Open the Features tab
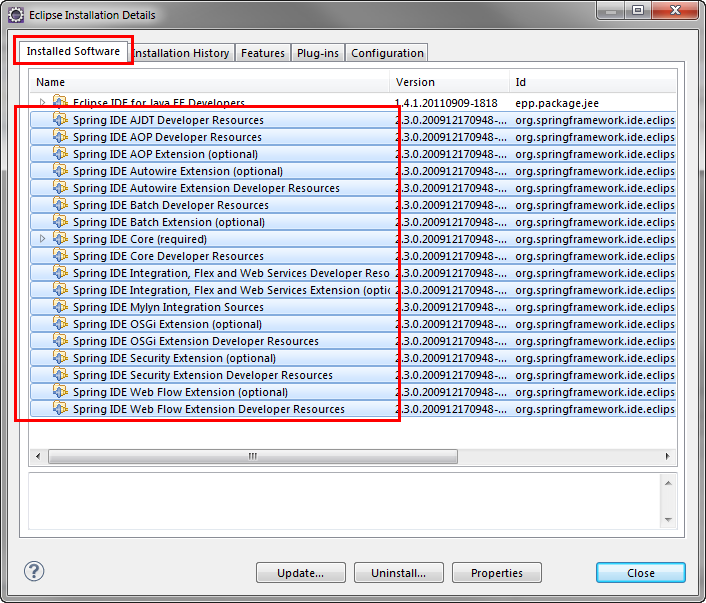The height and width of the screenshot is (603, 706). click(x=263, y=53)
